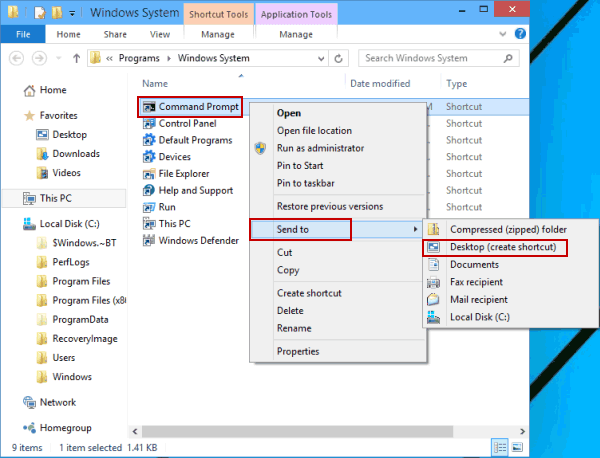Image resolution: width=600 pixels, height=458 pixels.
Task: Click the Help and Support icon
Action: pyautogui.click(x=149, y=190)
